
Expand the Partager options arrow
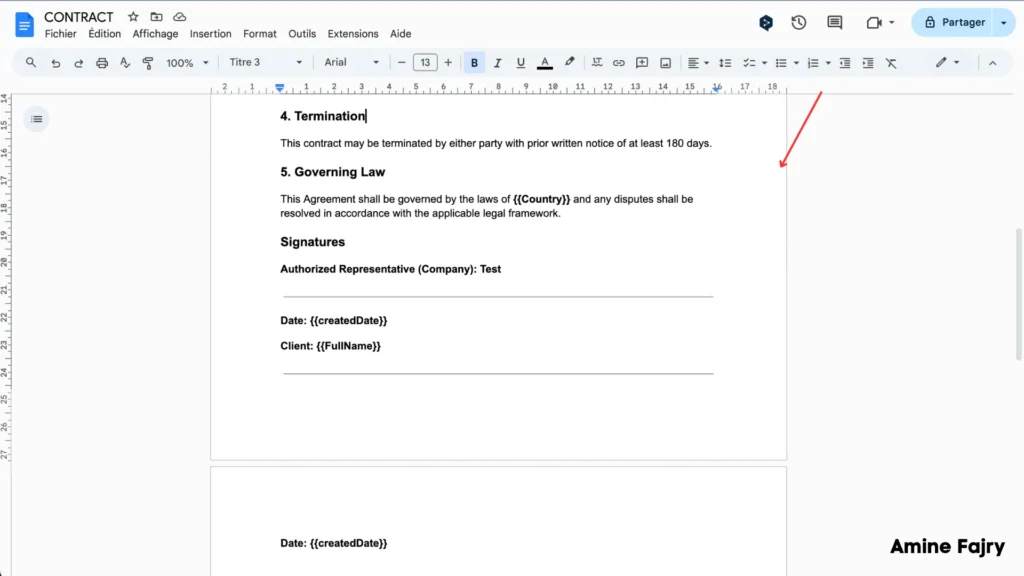pos(1004,23)
